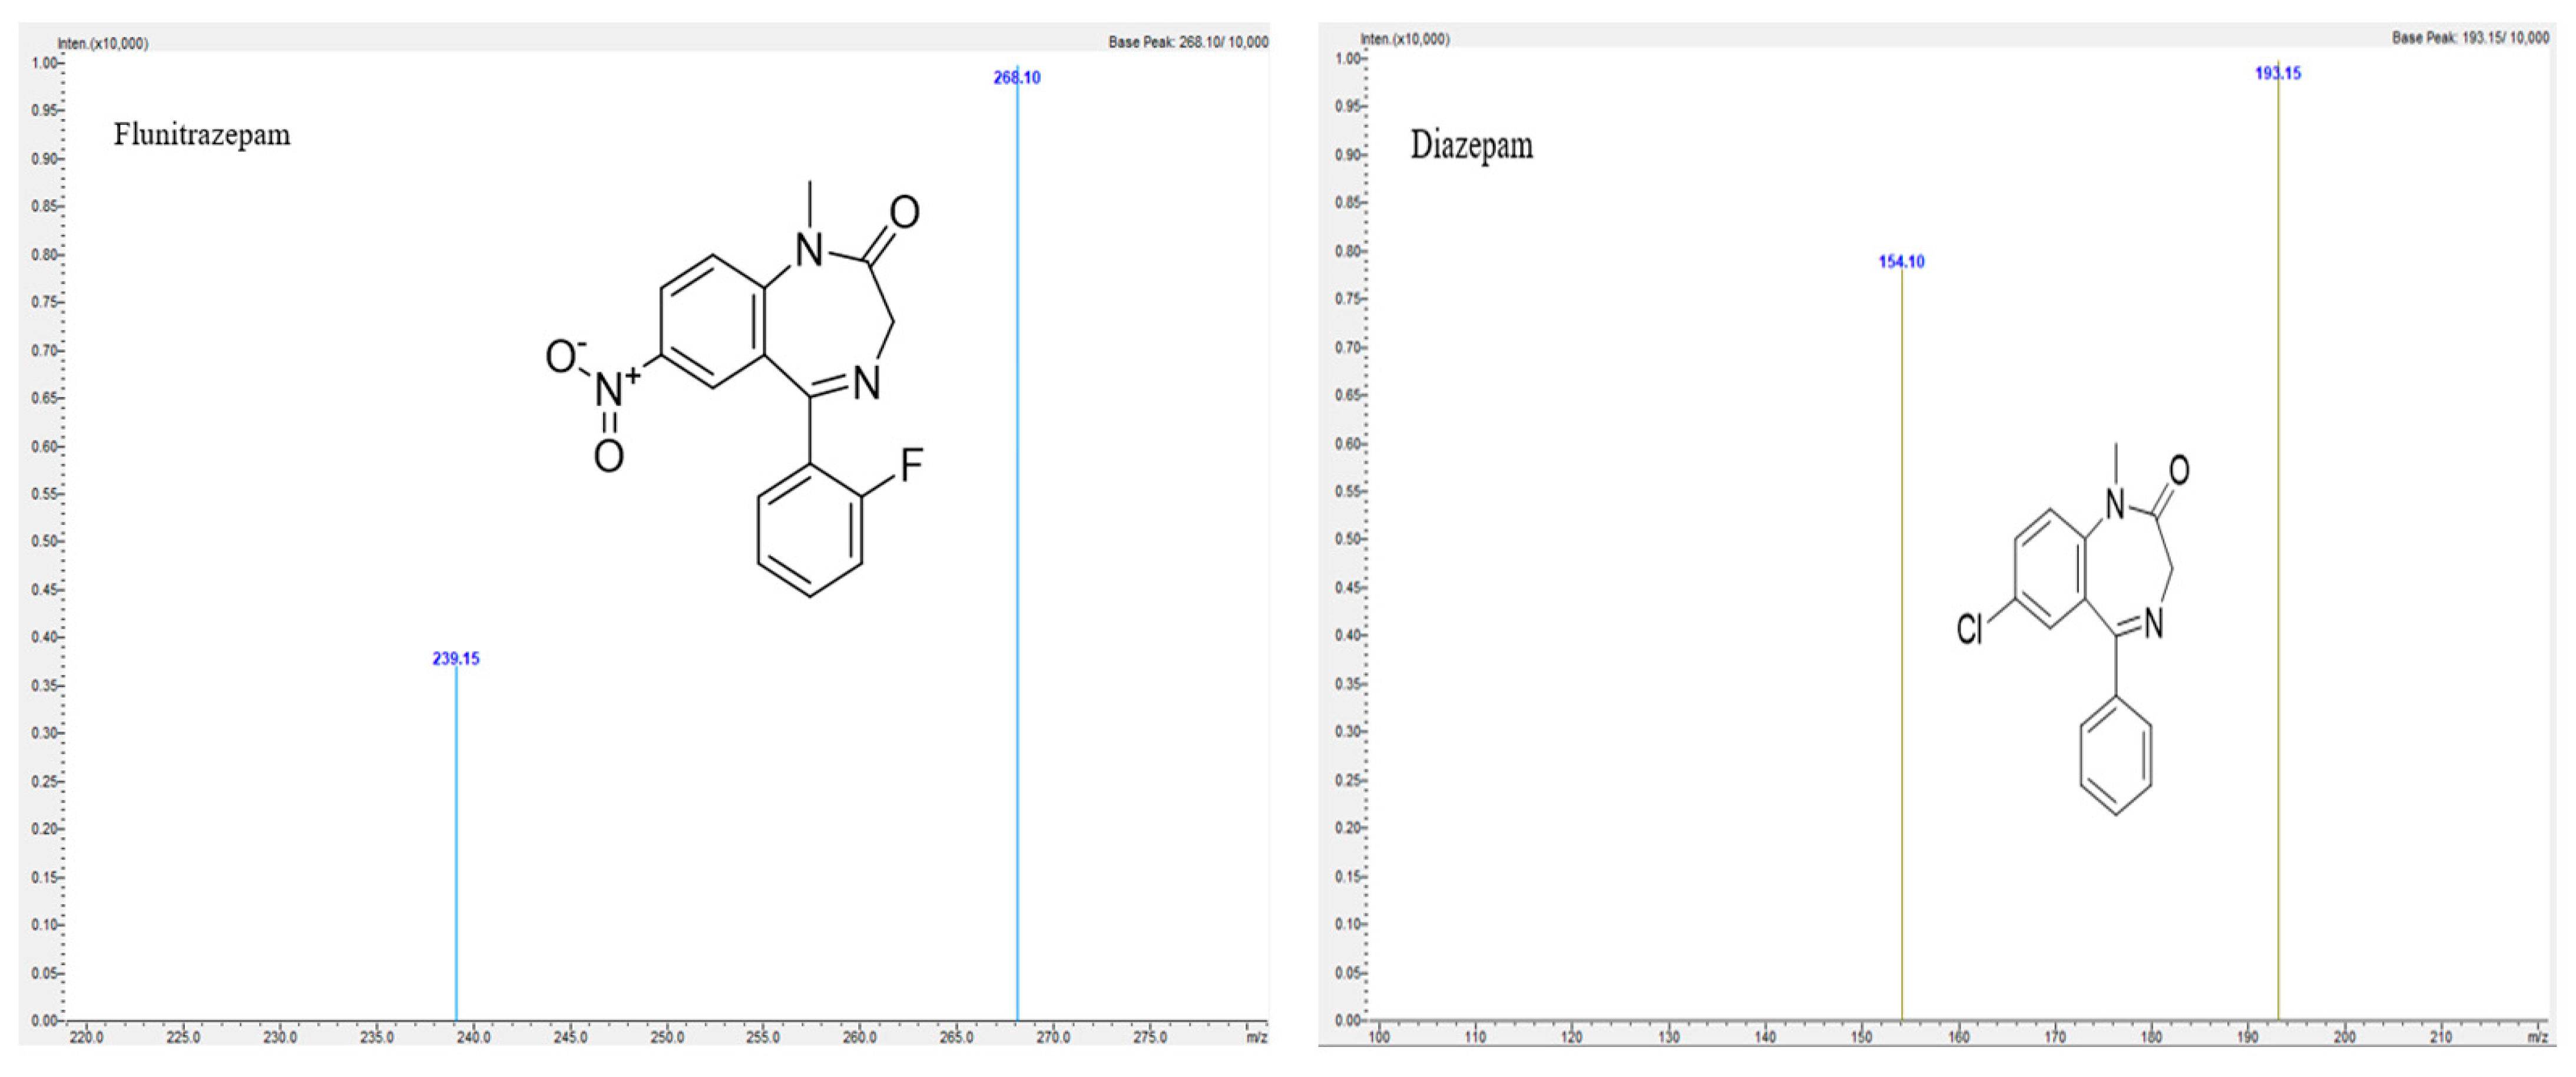
Task: Click the Base Peak 193.15 header text
Action: (2470, 37)
